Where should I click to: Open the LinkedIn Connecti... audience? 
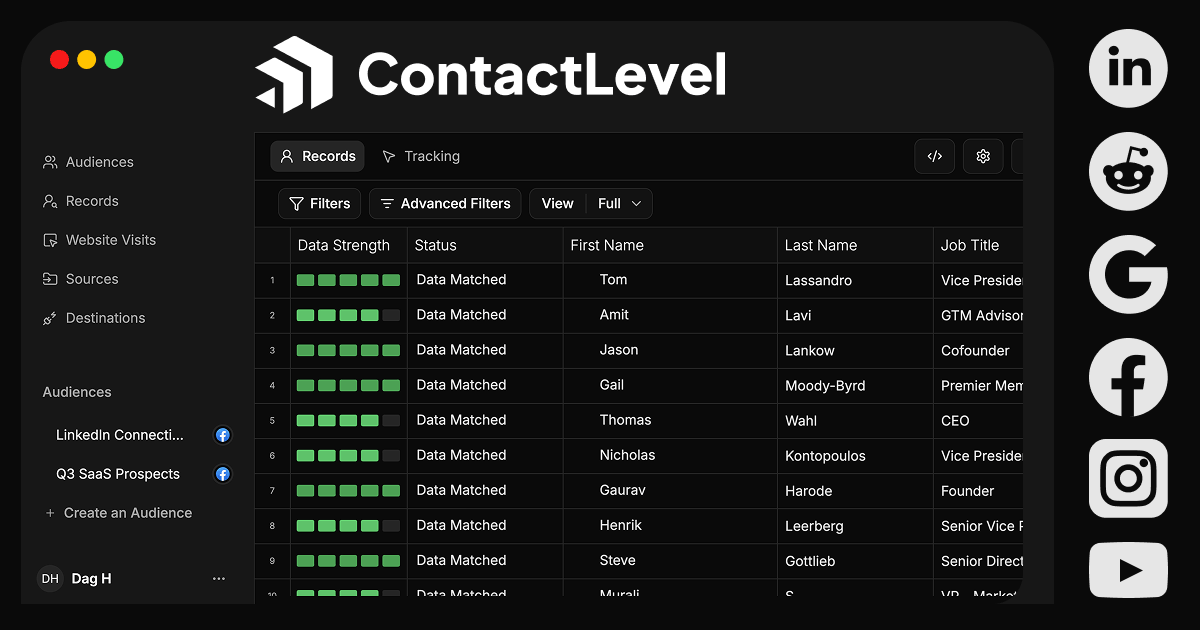[x=120, y=435]
